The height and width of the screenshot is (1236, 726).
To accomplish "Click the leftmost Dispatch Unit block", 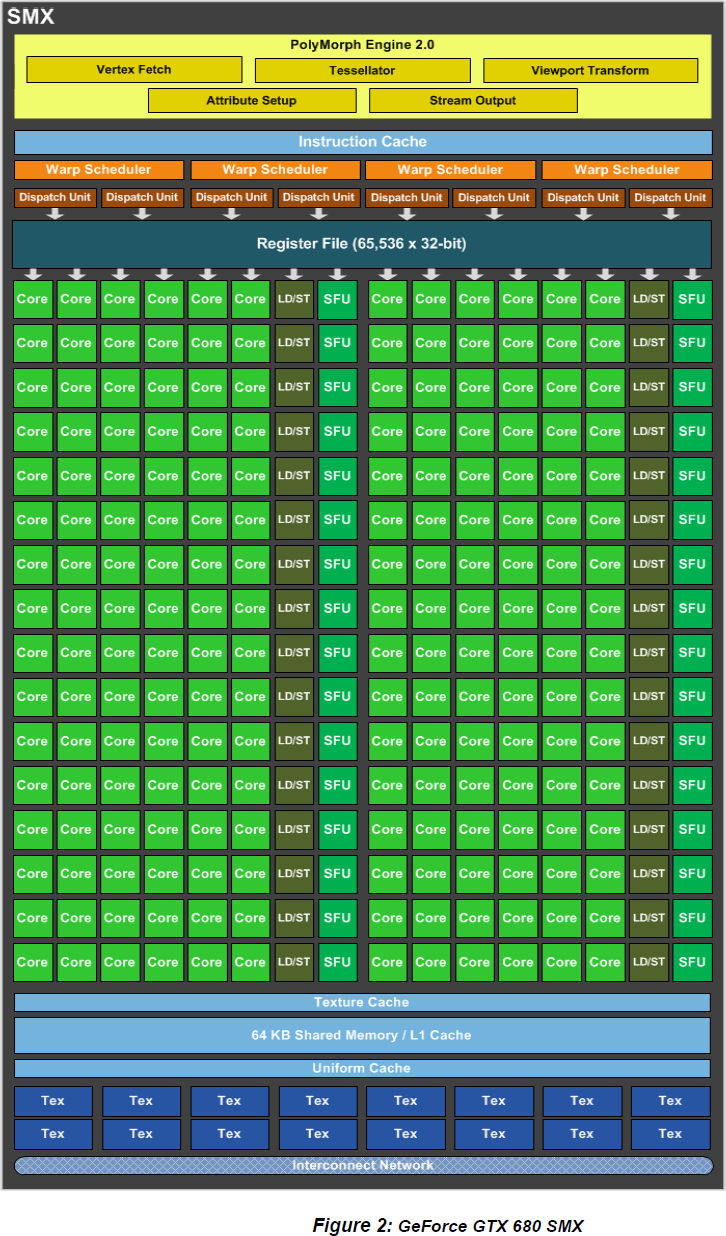I will click(x=56, y=198).
